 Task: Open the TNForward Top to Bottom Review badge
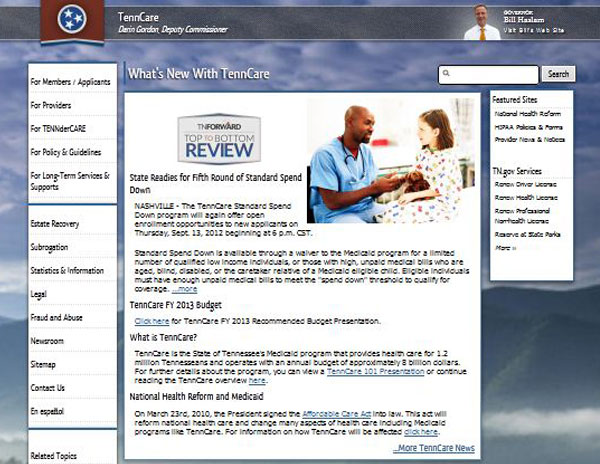tap(219, 139)
